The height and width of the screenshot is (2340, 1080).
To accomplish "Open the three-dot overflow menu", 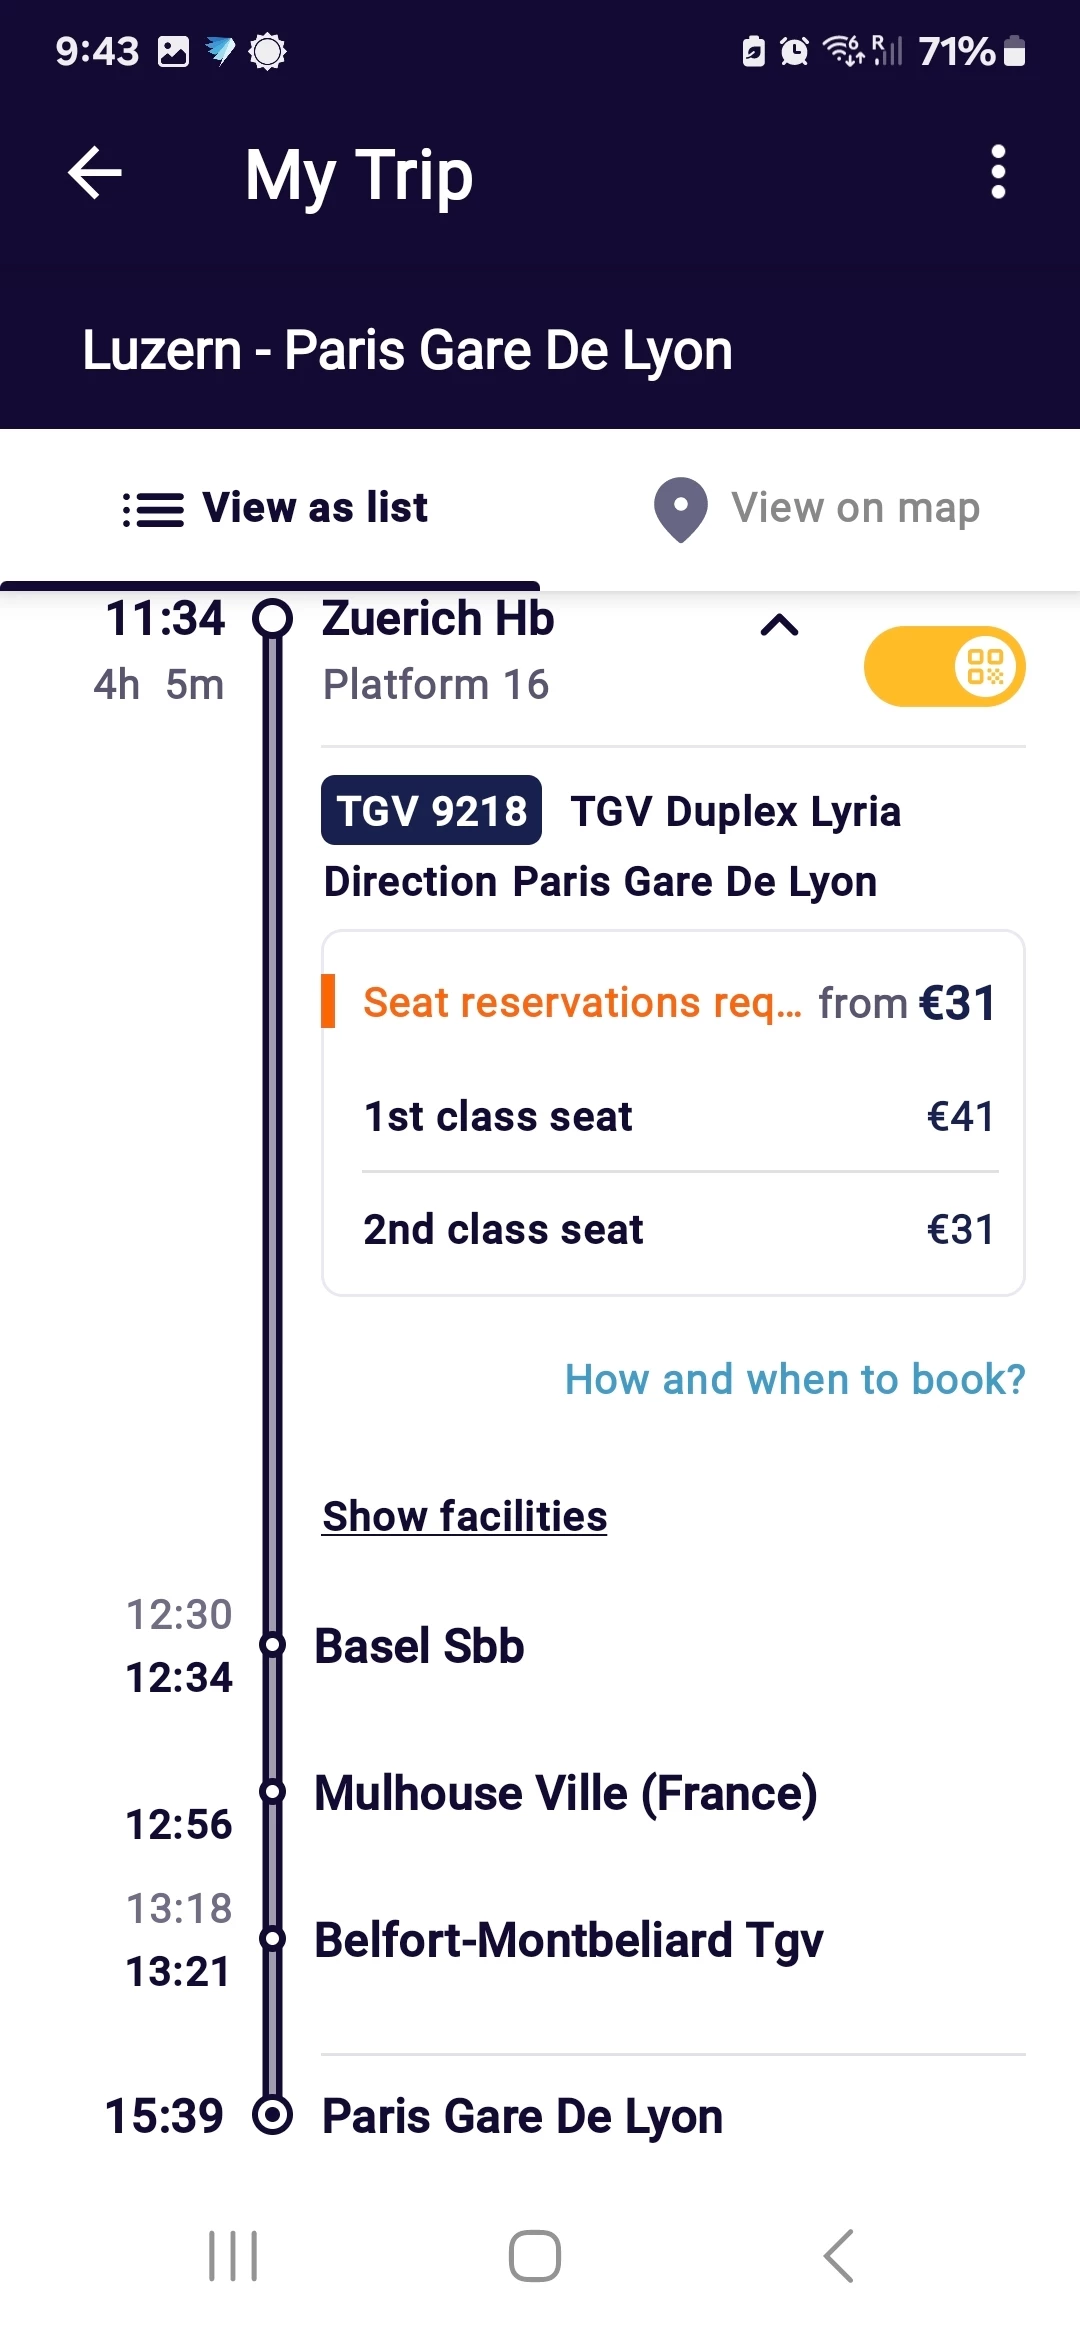I will 997,173.
